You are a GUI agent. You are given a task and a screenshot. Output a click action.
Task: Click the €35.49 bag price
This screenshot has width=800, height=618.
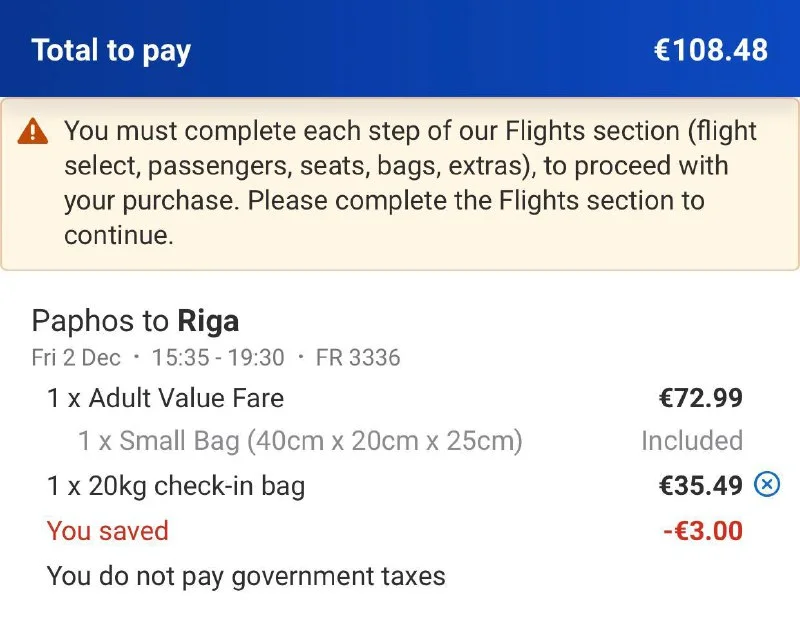click(700, 486)
